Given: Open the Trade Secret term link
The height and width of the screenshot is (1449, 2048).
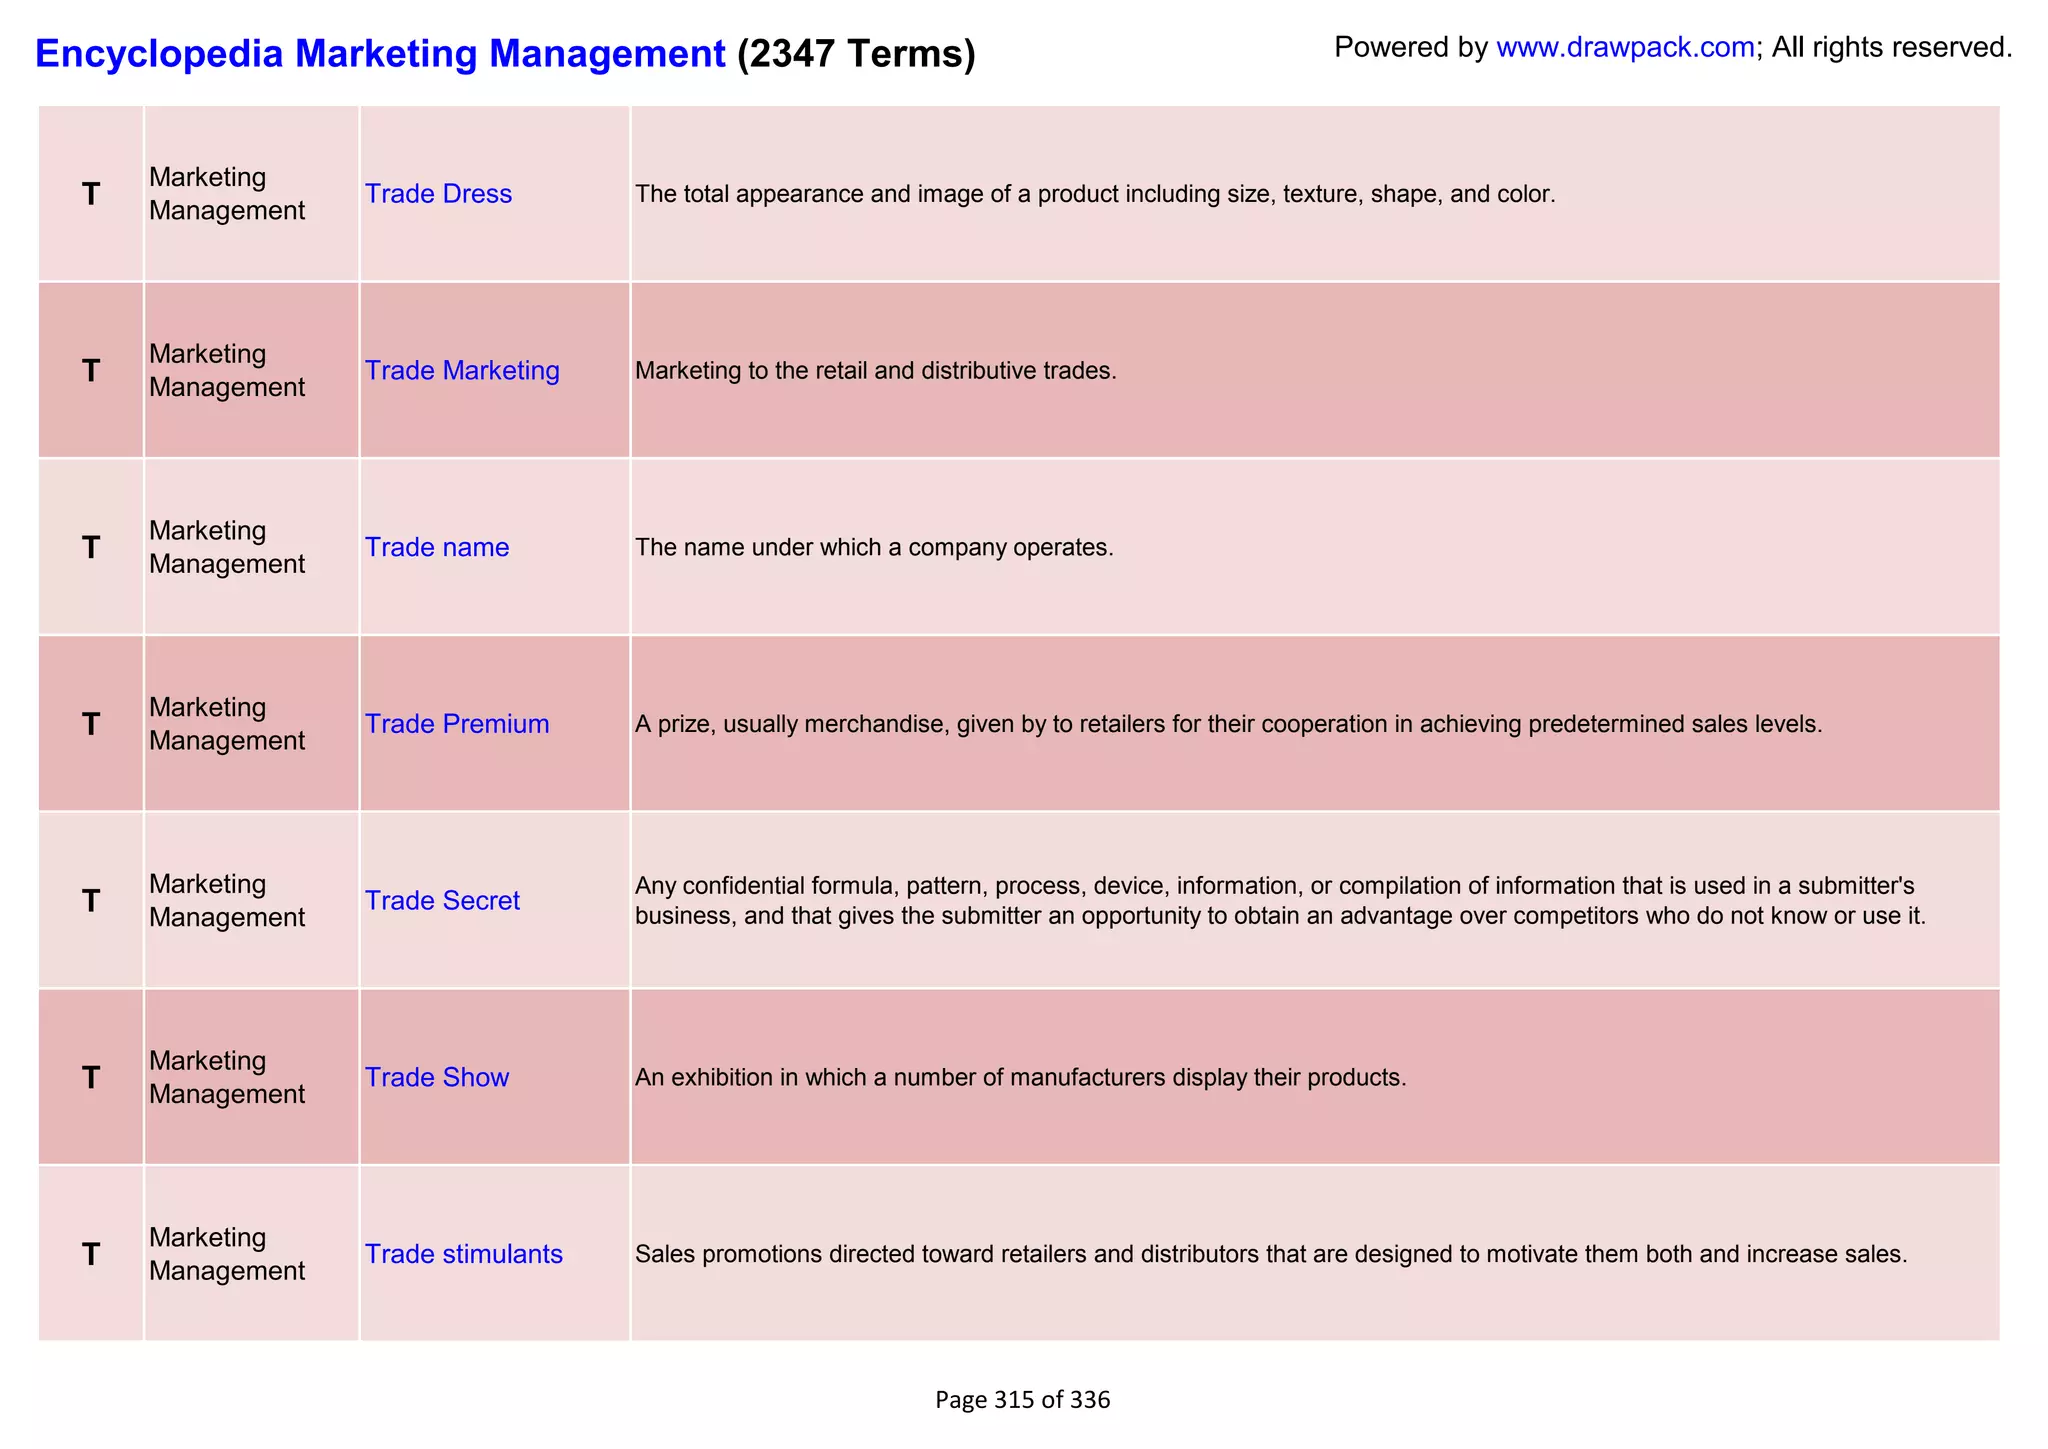Looking at the screenshot, I should click(x=442, y=901).
